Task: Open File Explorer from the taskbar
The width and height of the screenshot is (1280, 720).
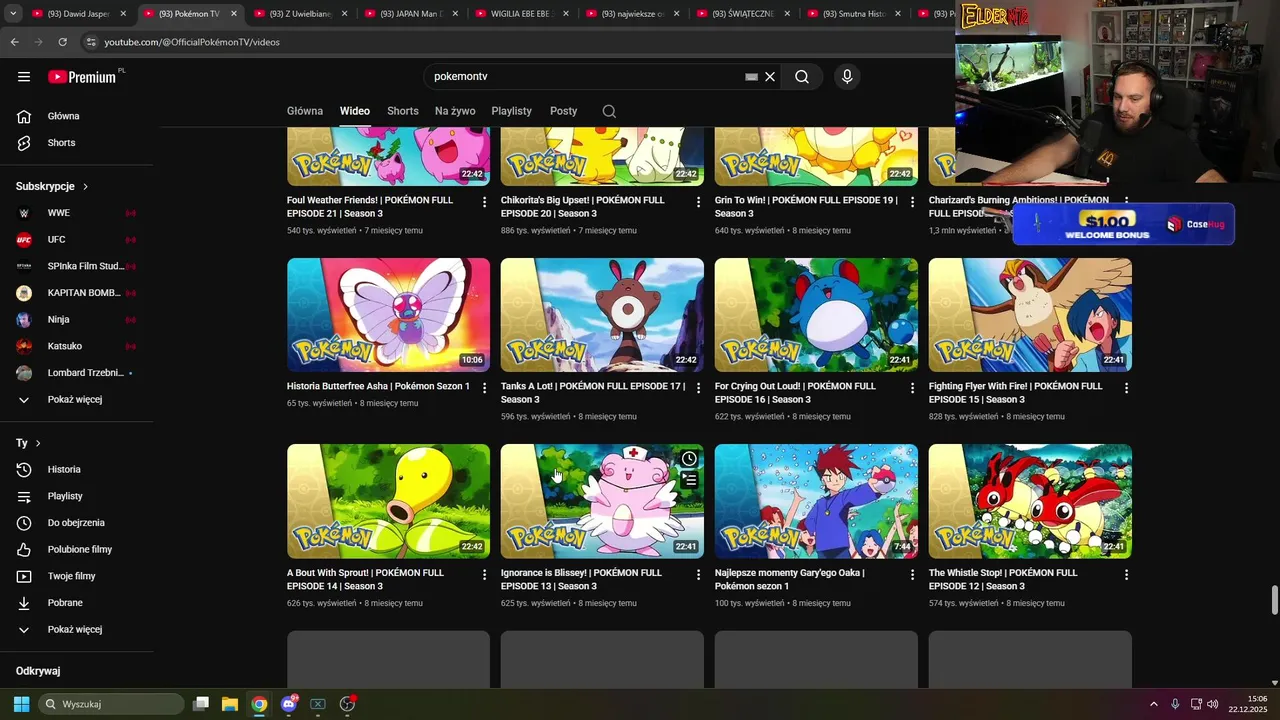Action: pyautogui.click(x=229, y=704)
